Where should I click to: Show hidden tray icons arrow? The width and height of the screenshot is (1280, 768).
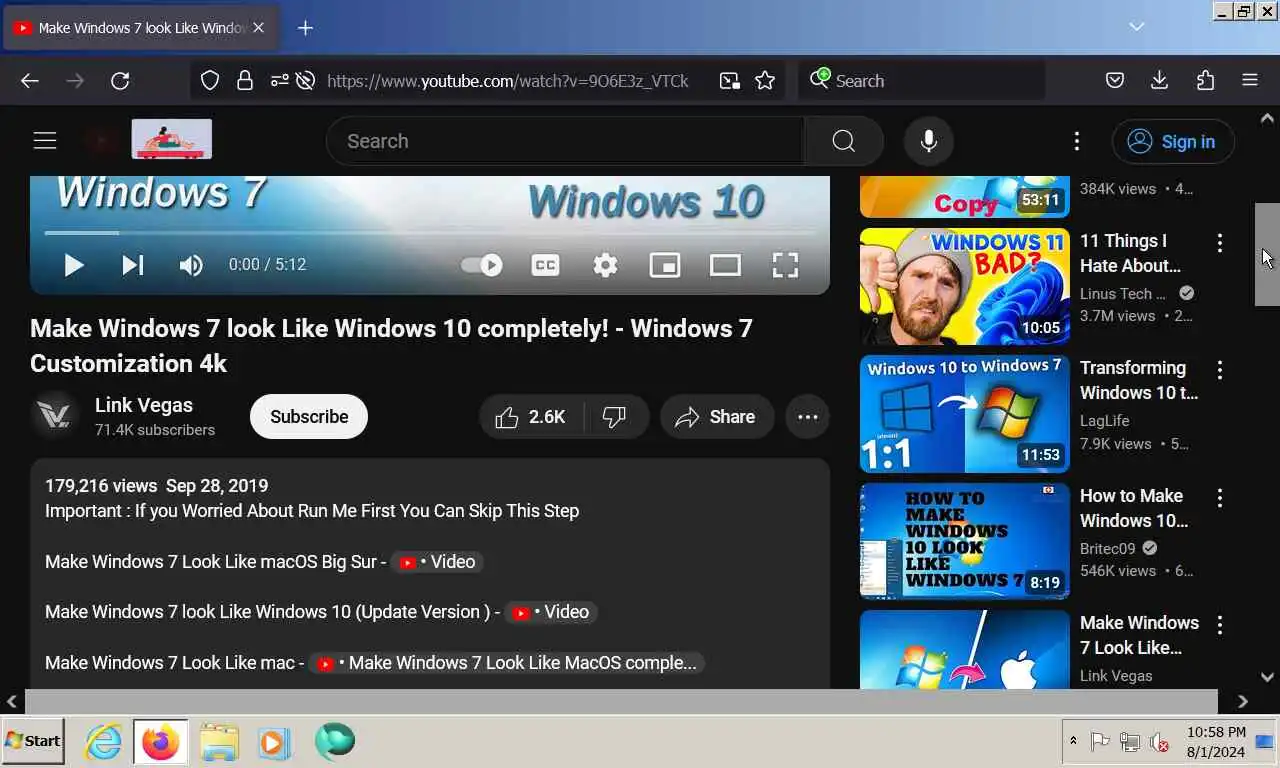pos(1074,741)
